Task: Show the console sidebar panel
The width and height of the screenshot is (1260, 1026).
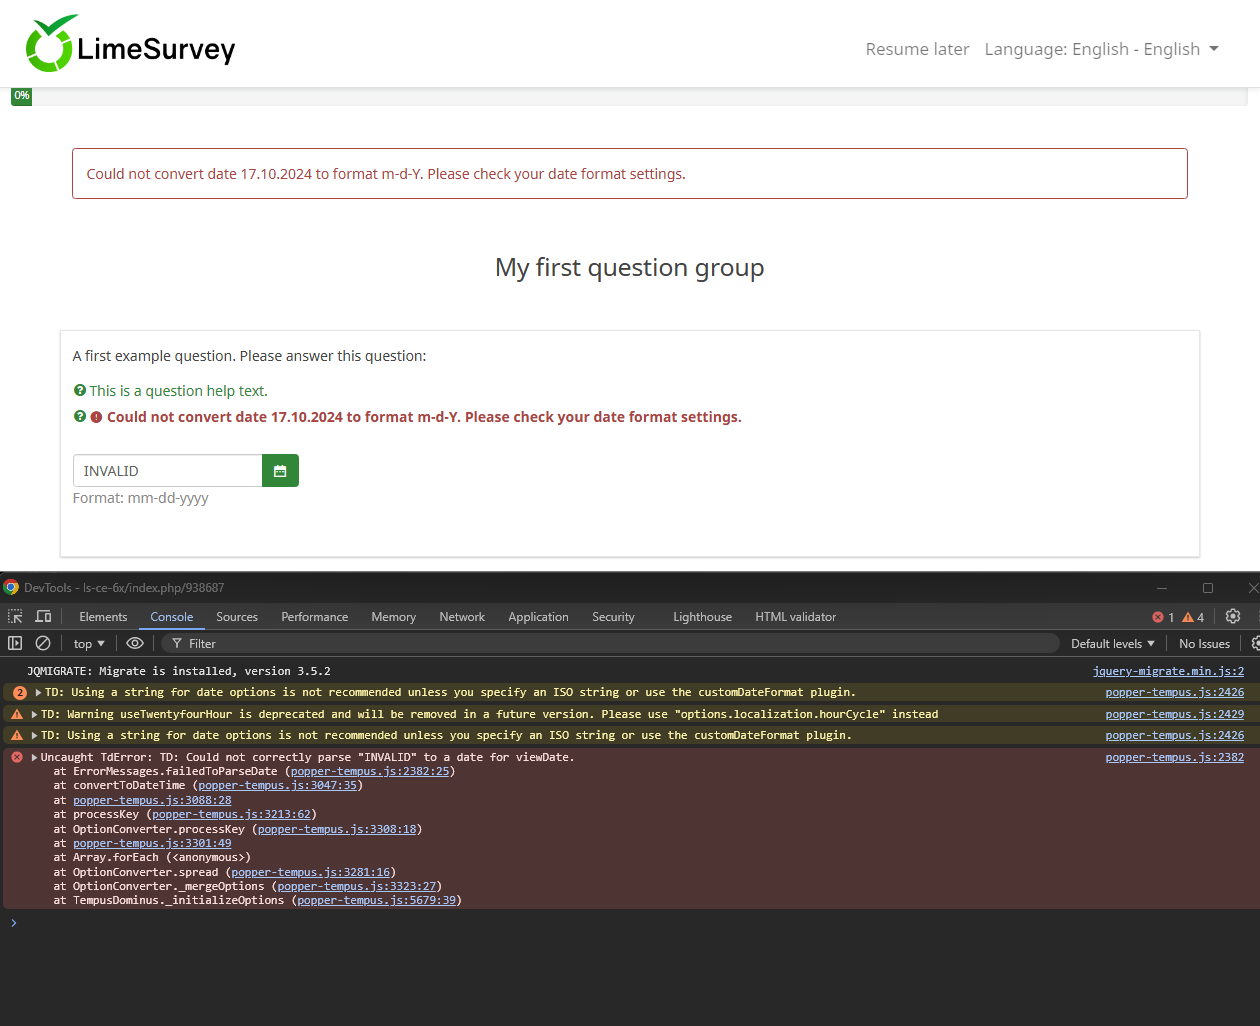Action: (15, 644)
